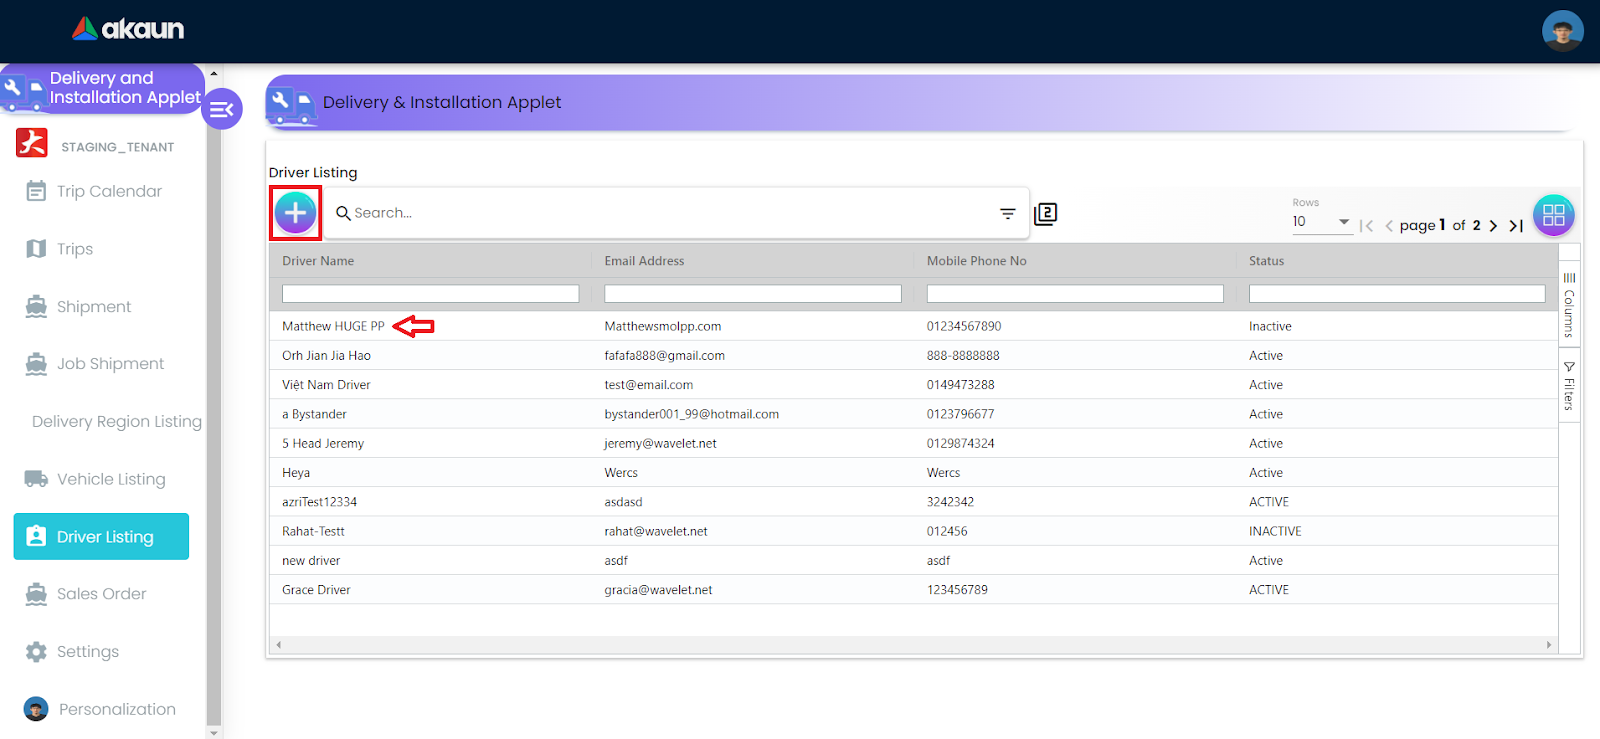Open the Grace Driver record
This screenshot has height=739, width=1600.
[x=316, y=590]
